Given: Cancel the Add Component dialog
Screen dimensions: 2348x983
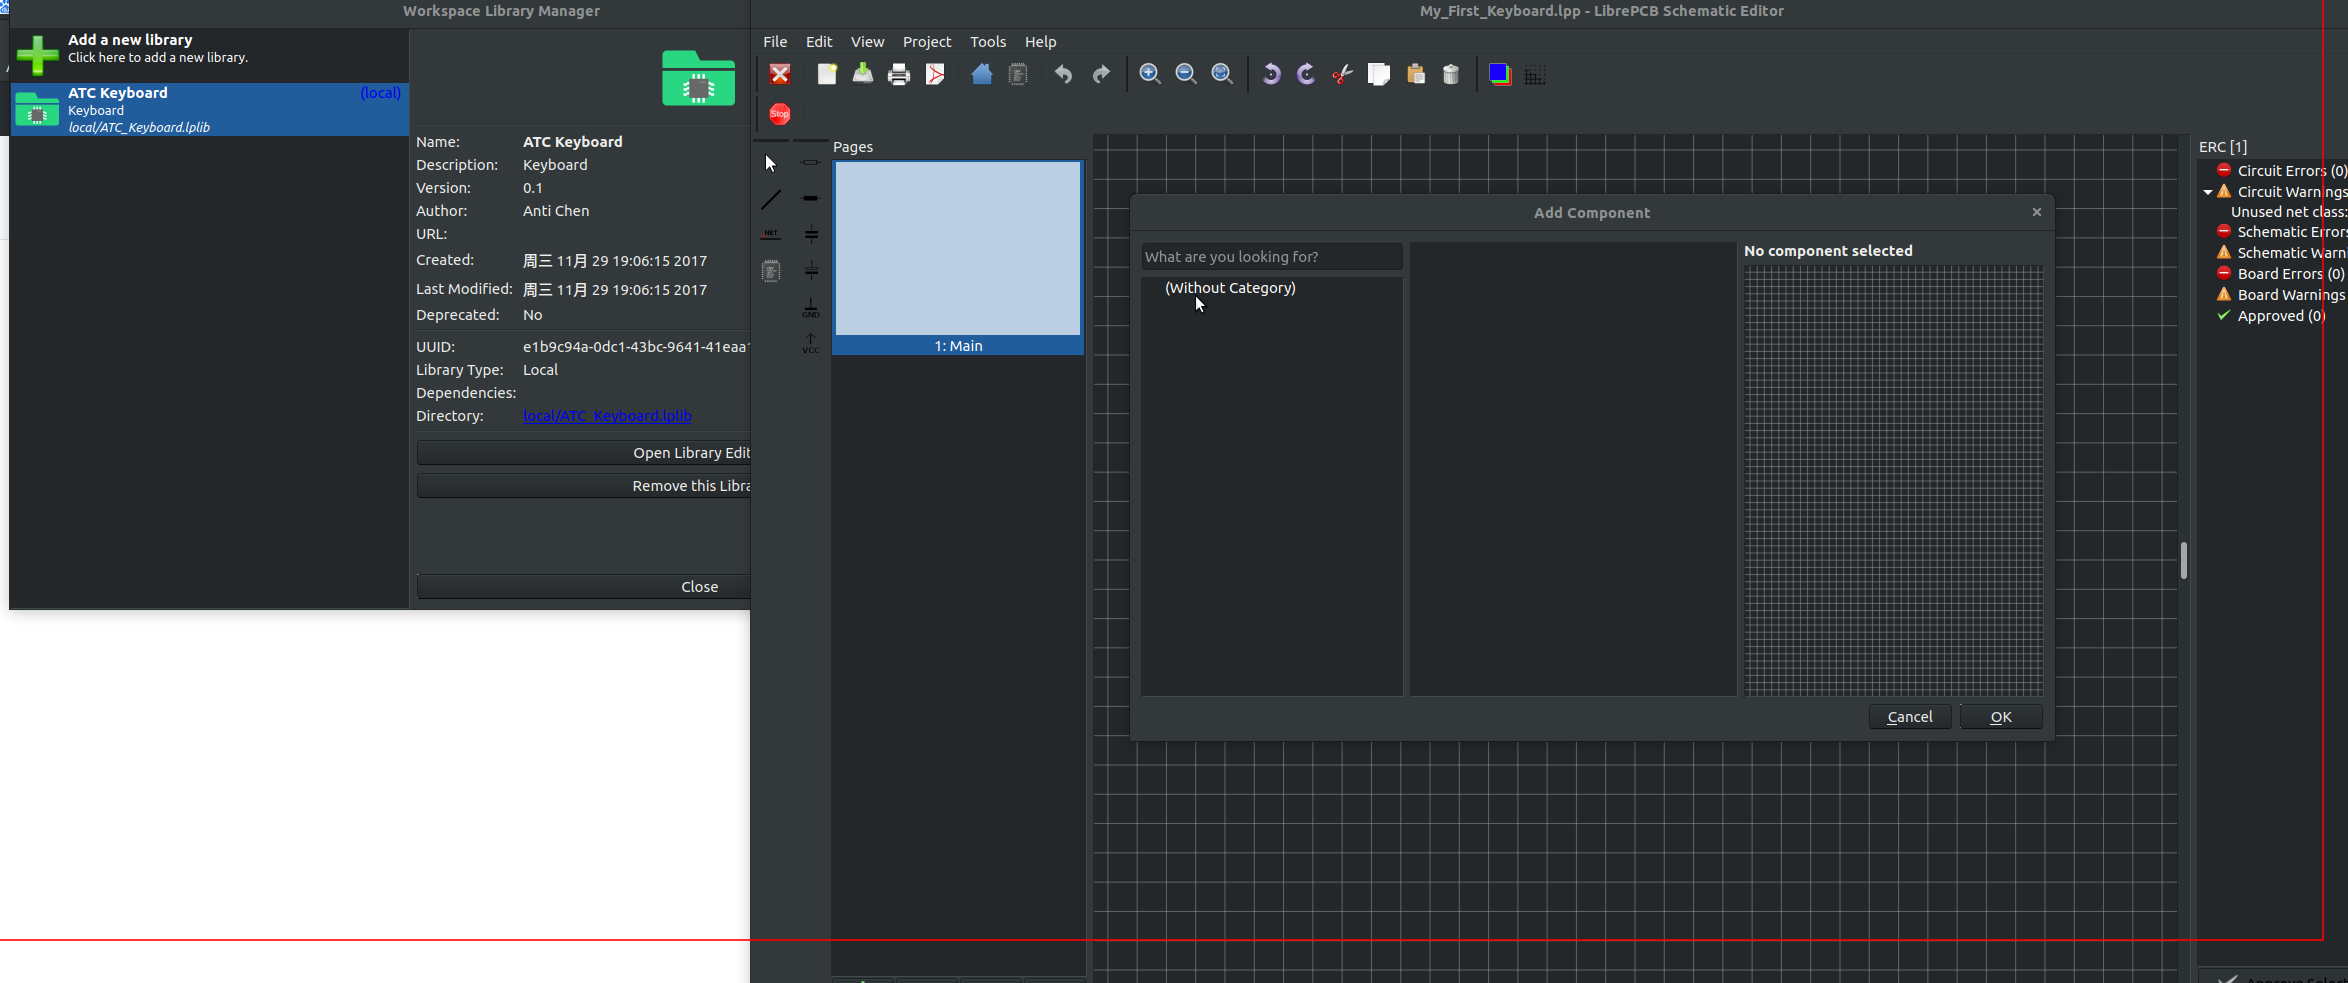Looking at the screenshot, I should [x=1909, y=716].
